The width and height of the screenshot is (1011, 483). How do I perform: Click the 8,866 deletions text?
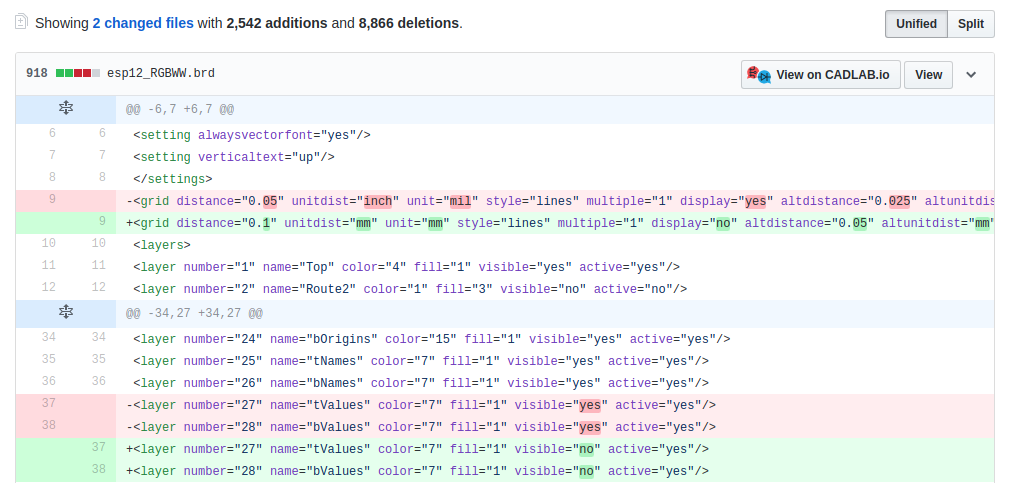tap(409, 23)
